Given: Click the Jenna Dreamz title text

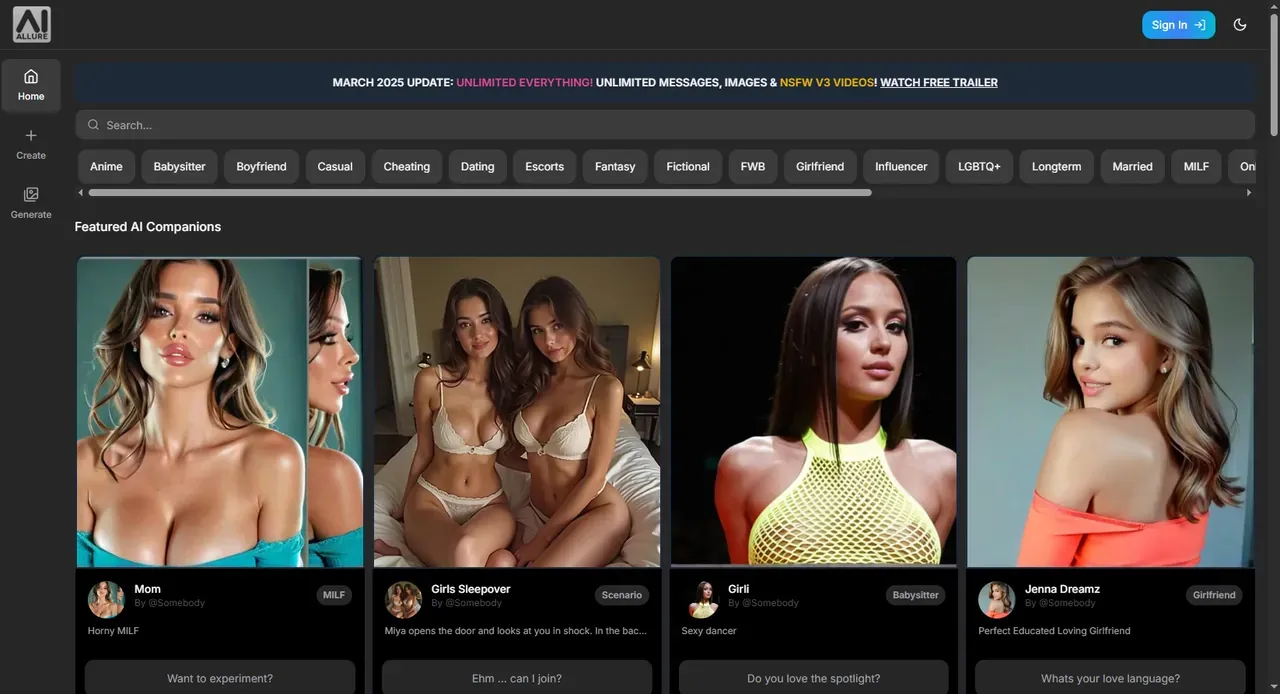Looking at the screenshot, I should (1062, 589).
